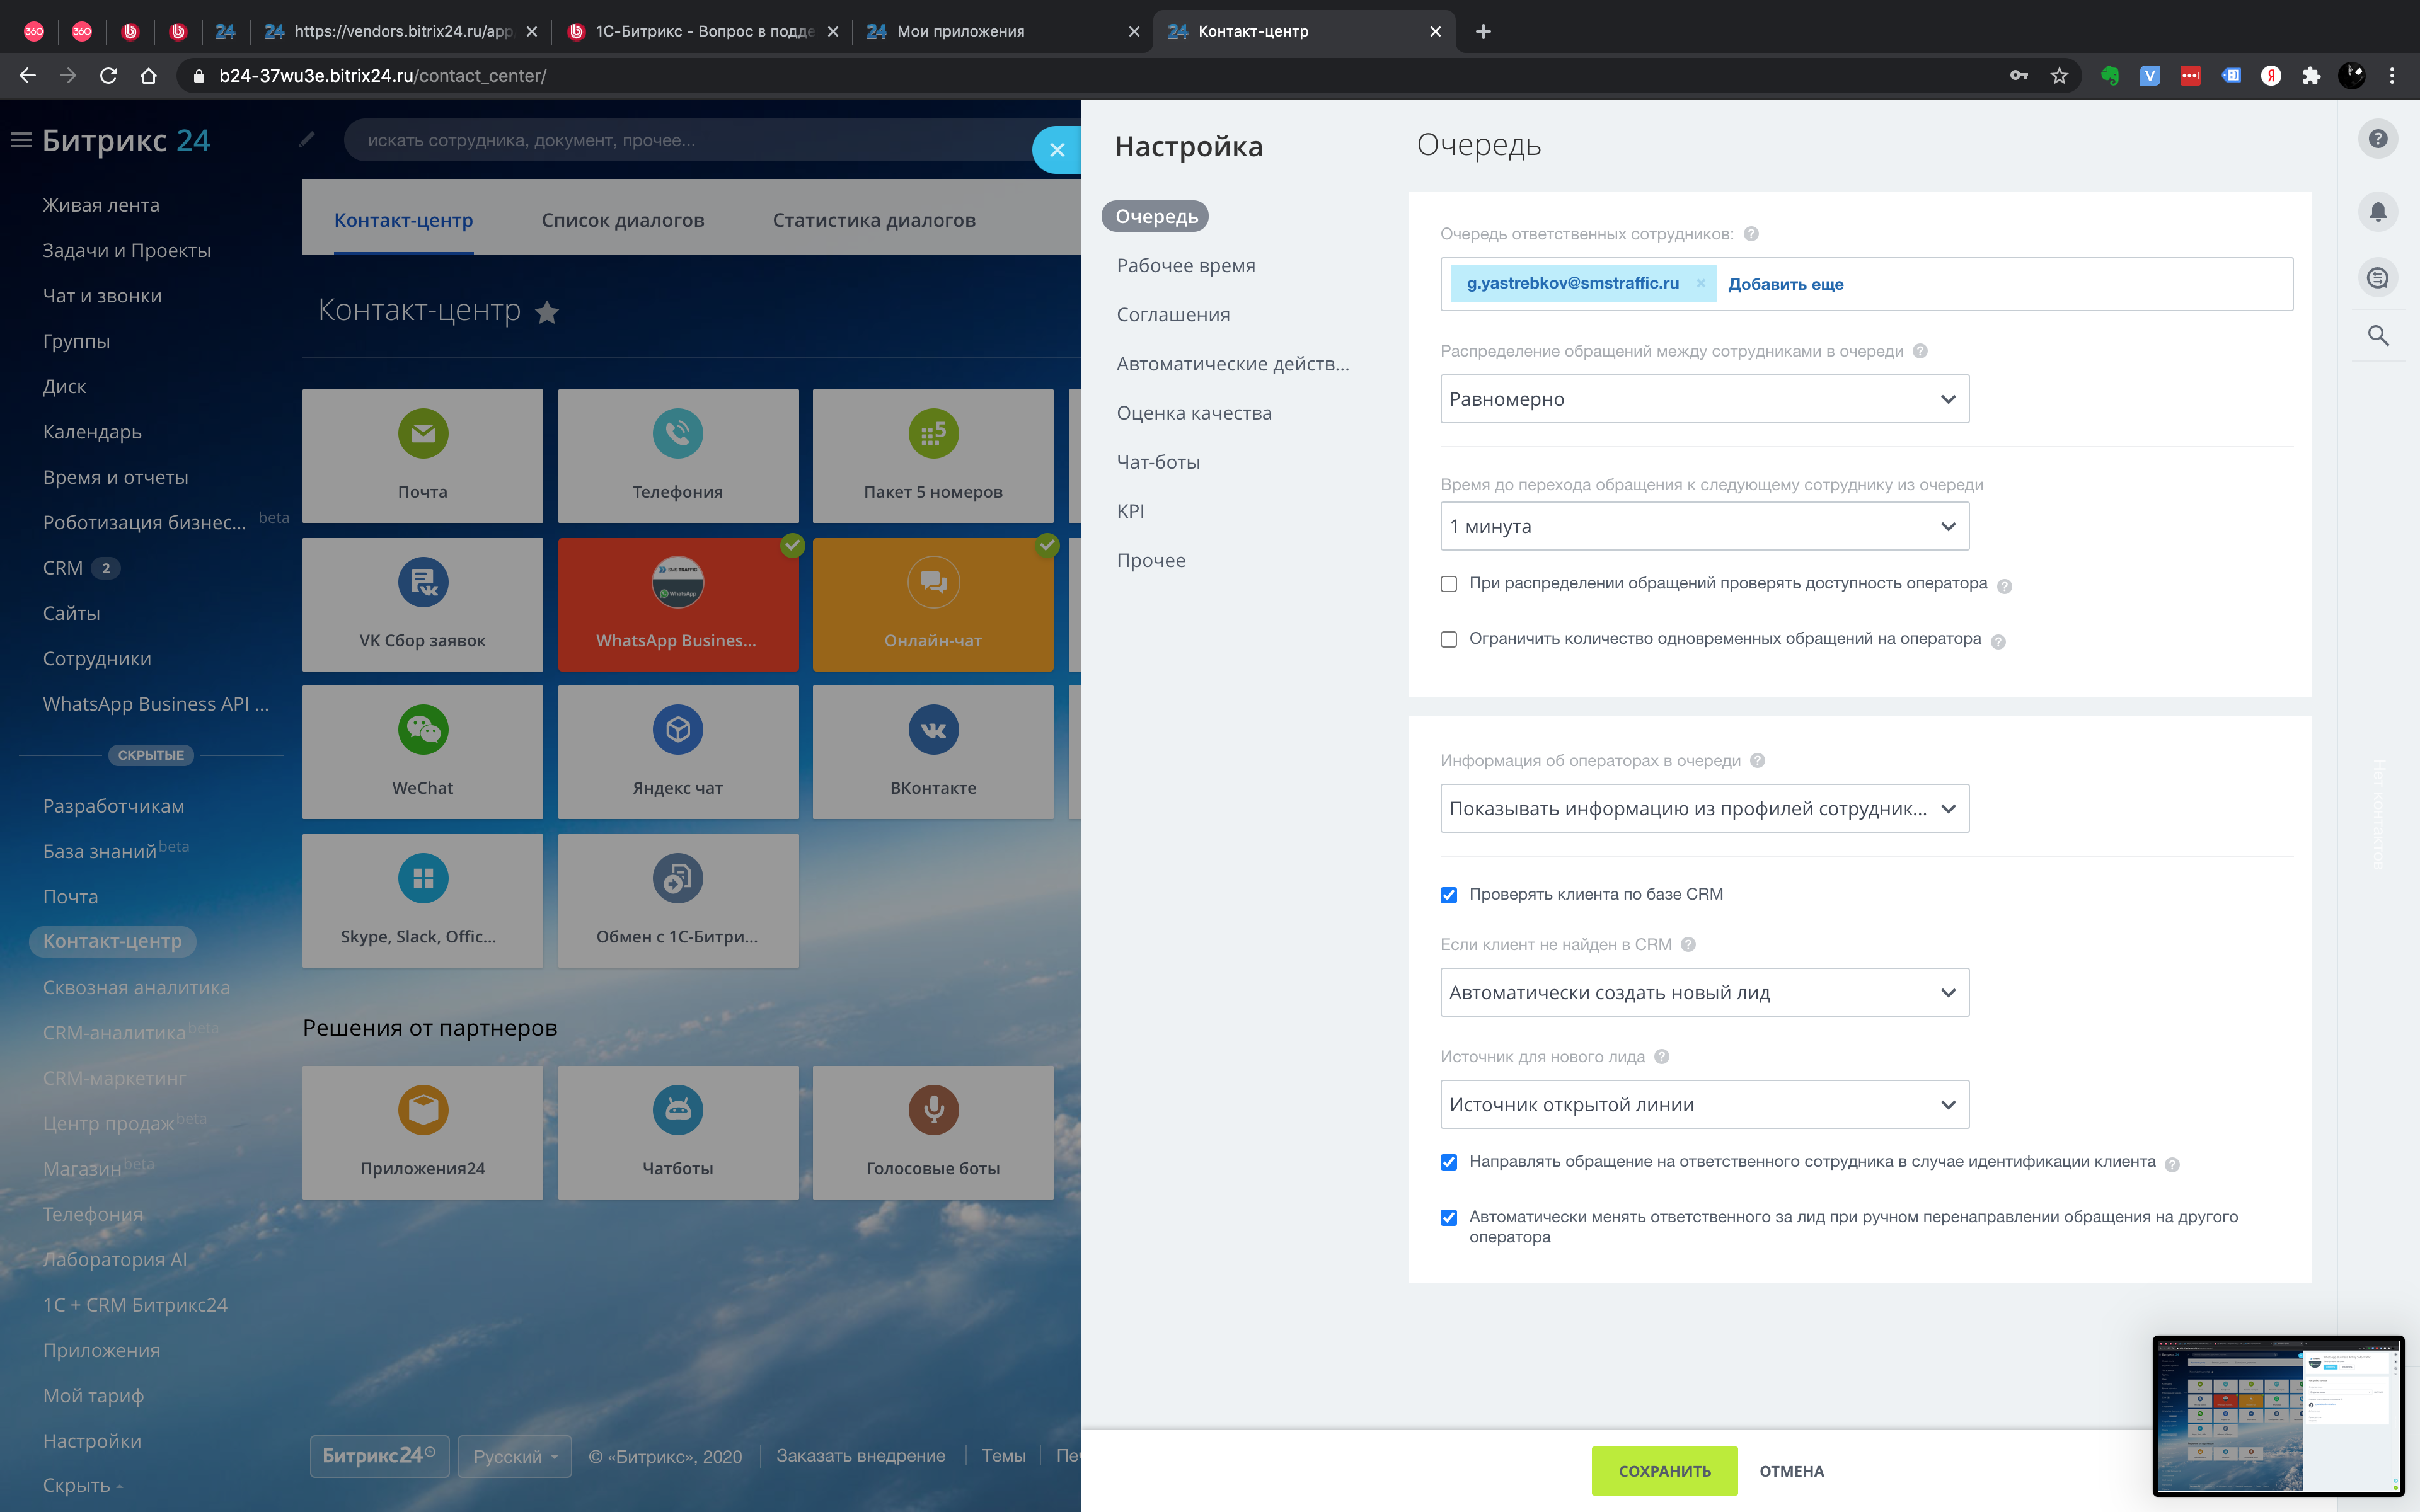Uncheck 'Проверять клиента по базе CRM'
The image size is (2420, 1512).
[x=1448, y=895]
